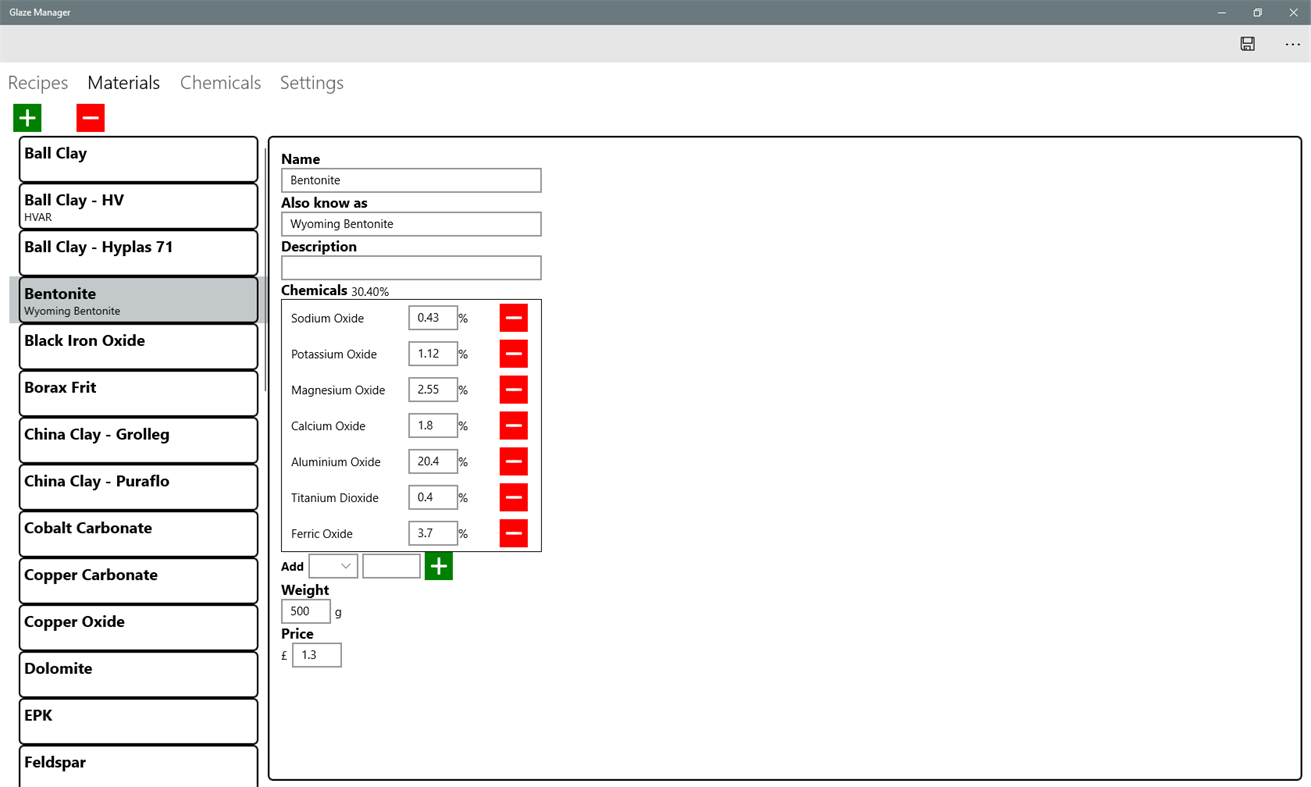
Task: Switch to the Recipes tab
Action: coord(37,82)
